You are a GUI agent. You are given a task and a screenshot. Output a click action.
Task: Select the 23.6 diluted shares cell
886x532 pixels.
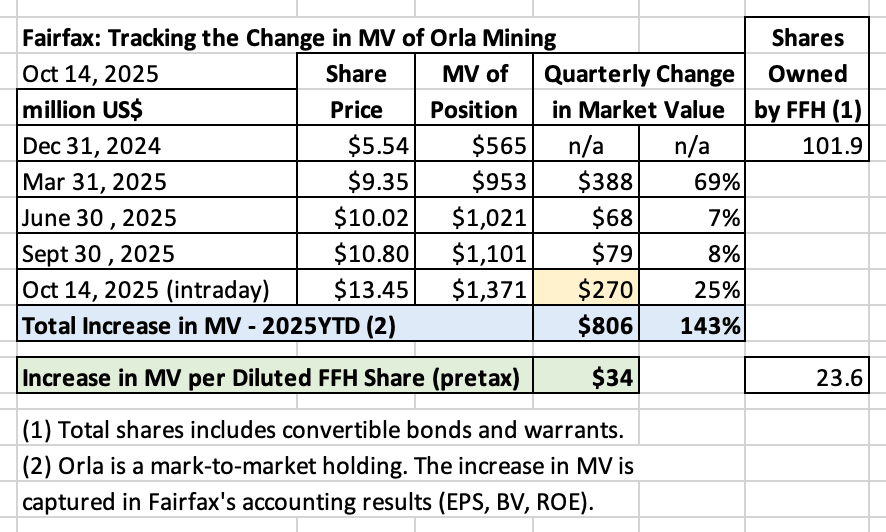807,377
